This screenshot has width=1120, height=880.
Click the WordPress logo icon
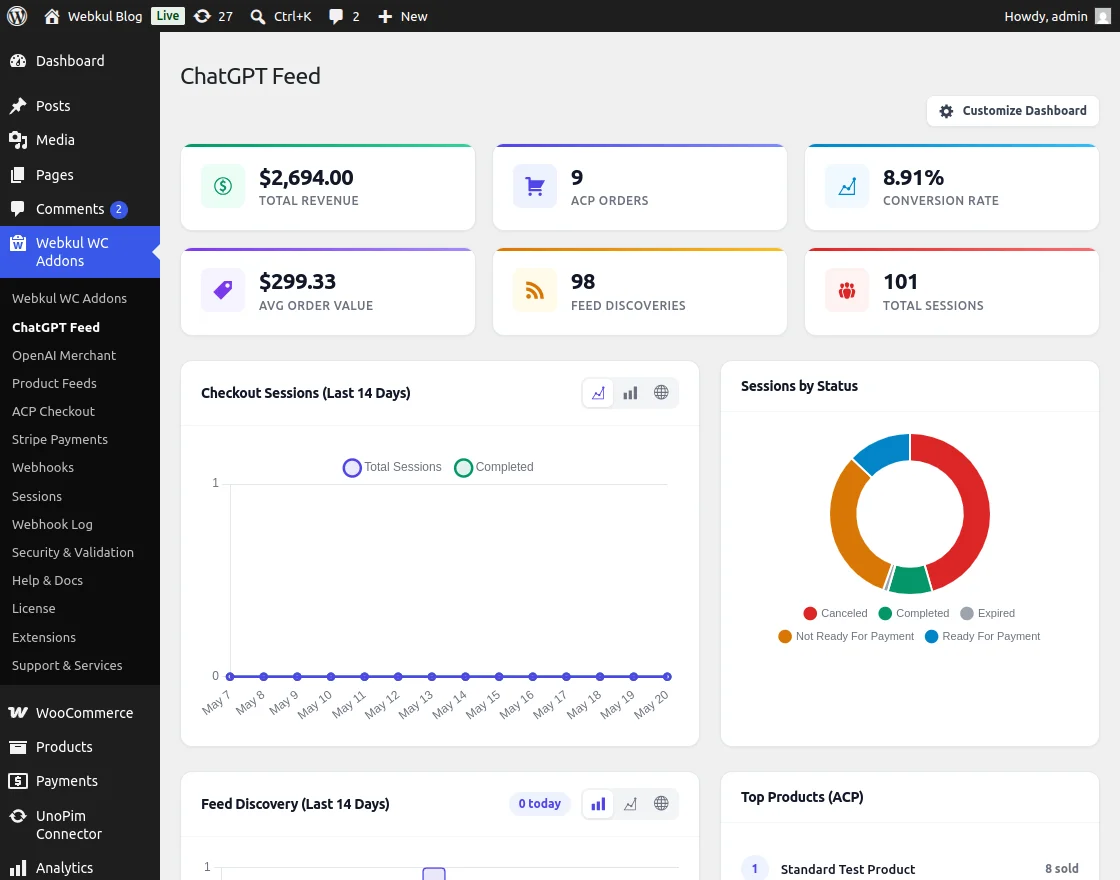coord(17,16)
